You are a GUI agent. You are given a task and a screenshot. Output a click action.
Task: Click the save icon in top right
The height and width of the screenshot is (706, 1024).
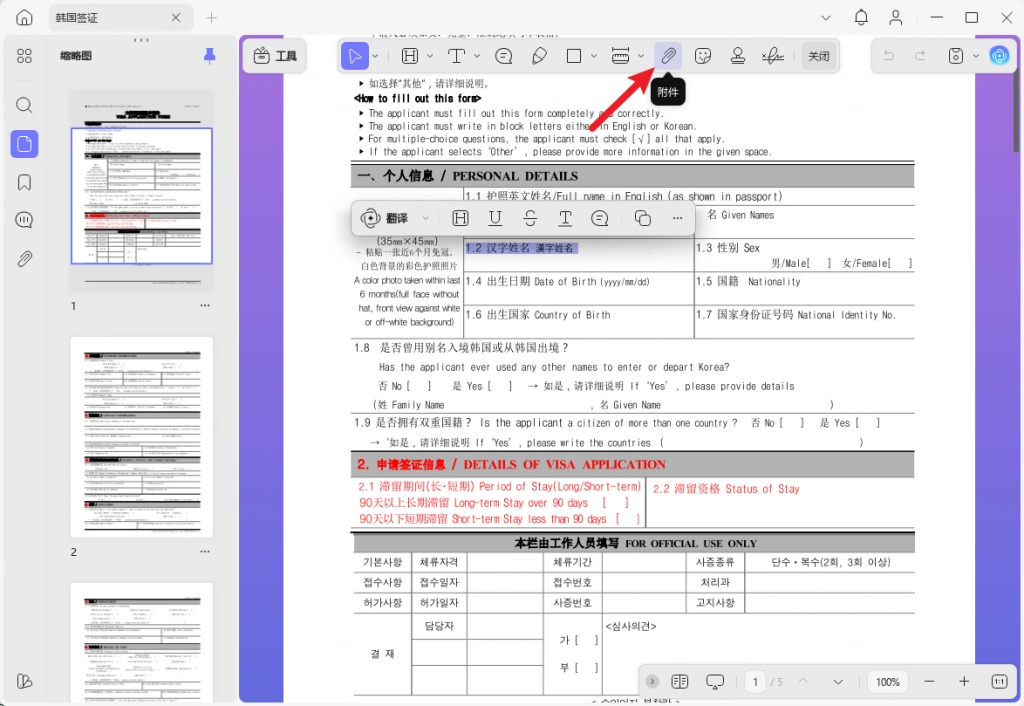point(955,56)
